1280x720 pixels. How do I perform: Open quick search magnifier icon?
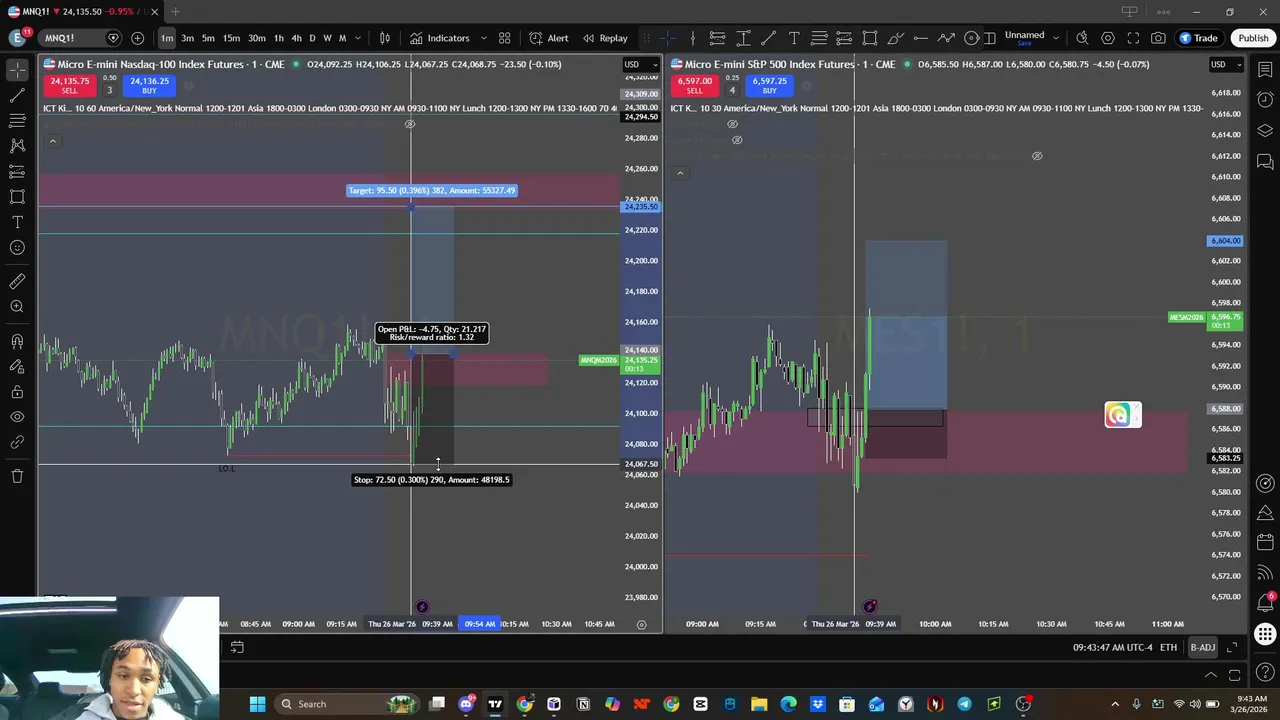[x=1082, y=38]
